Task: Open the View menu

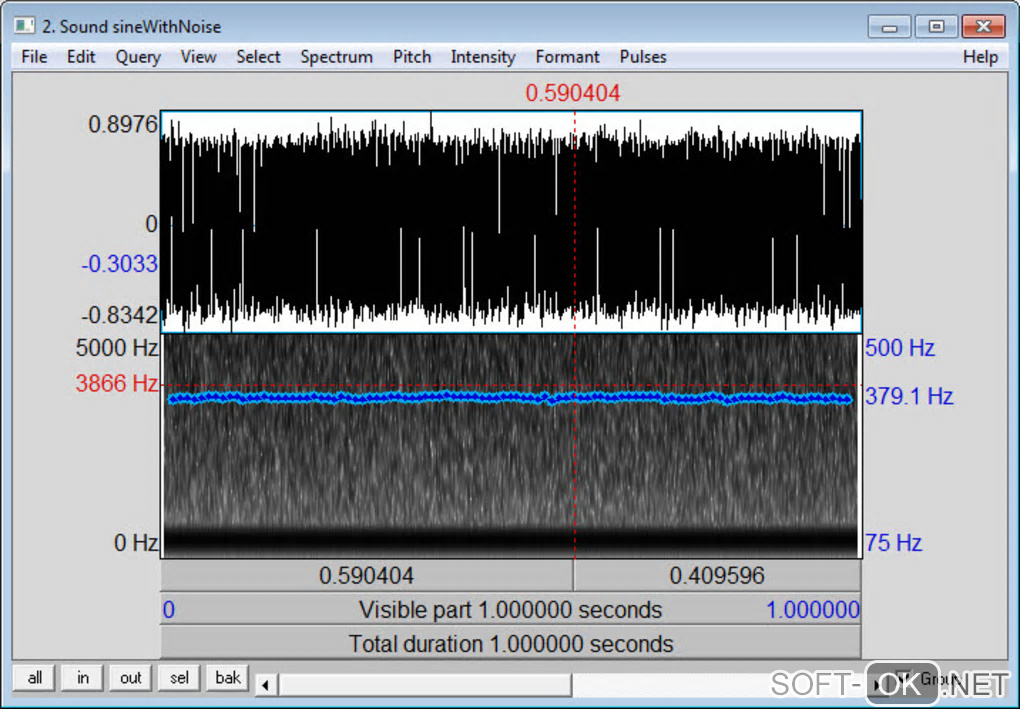Action: coord(198,57)
